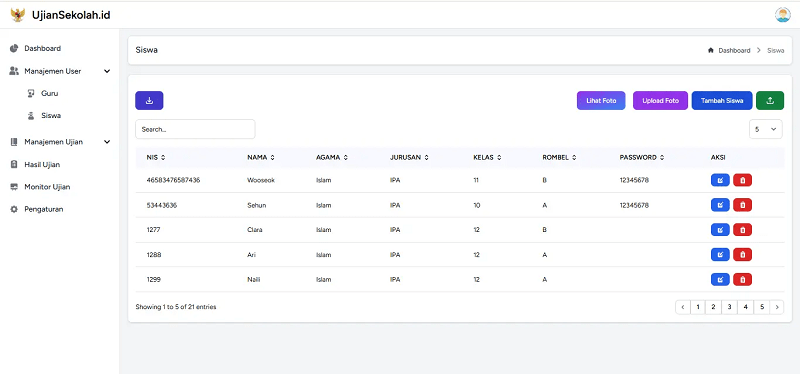Click the Garuda logo beside UjianSekolah.id
The height and width of the screenshot is (374, 800).
pos(18,15)
